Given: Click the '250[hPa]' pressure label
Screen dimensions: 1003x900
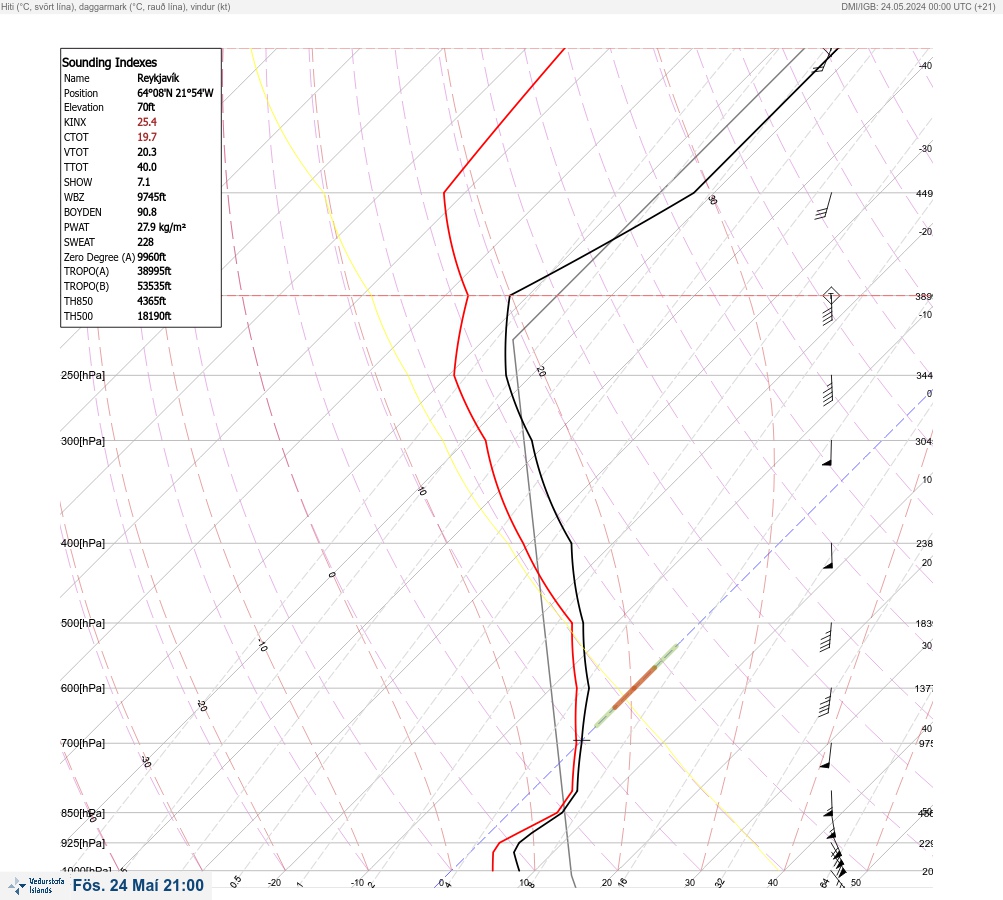Looking at the screenshot, I should coord(83,375).
